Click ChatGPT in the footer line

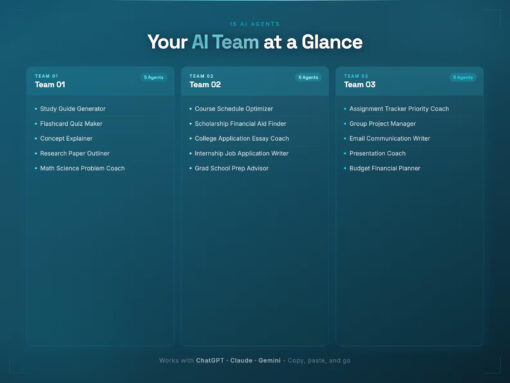click(210, 360)
